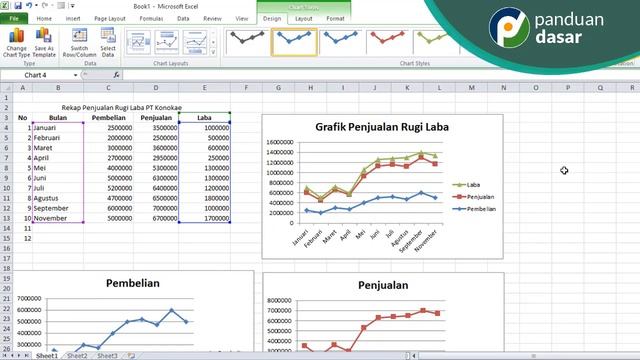Screen dimensions: 640x360
Task: Apply the highlighted blue chart style
Action: pyautogui.click(x=294, y=42)
